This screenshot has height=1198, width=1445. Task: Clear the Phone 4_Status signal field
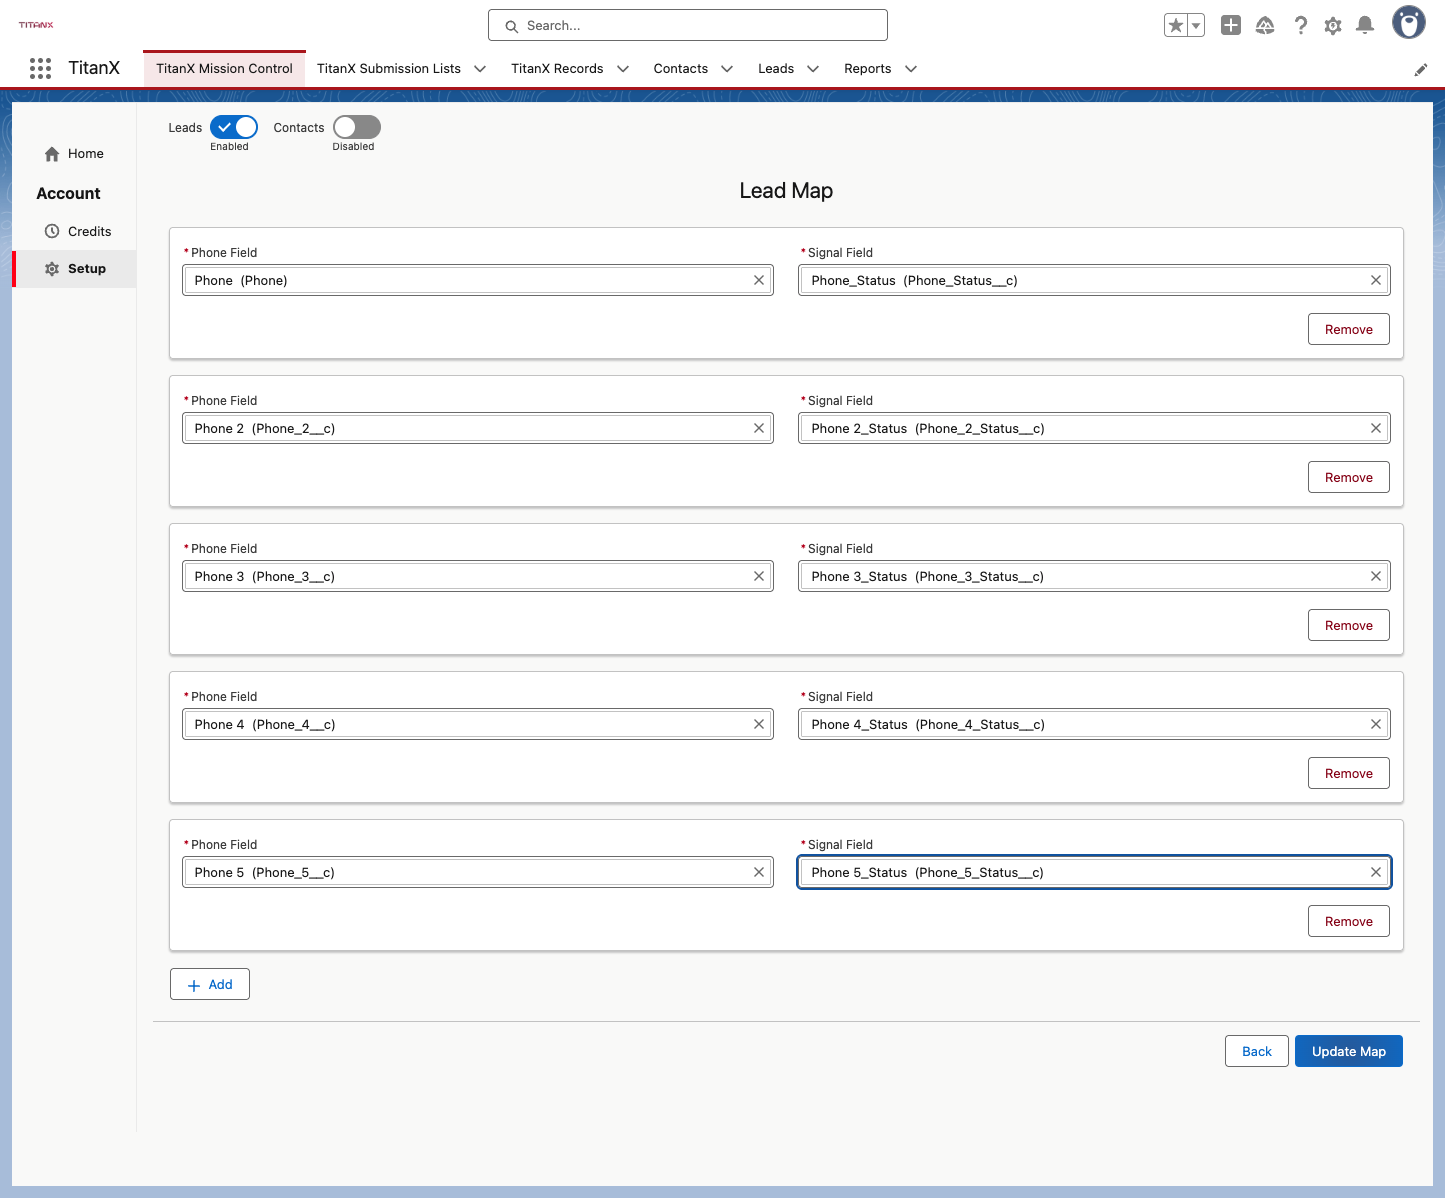1376,724
